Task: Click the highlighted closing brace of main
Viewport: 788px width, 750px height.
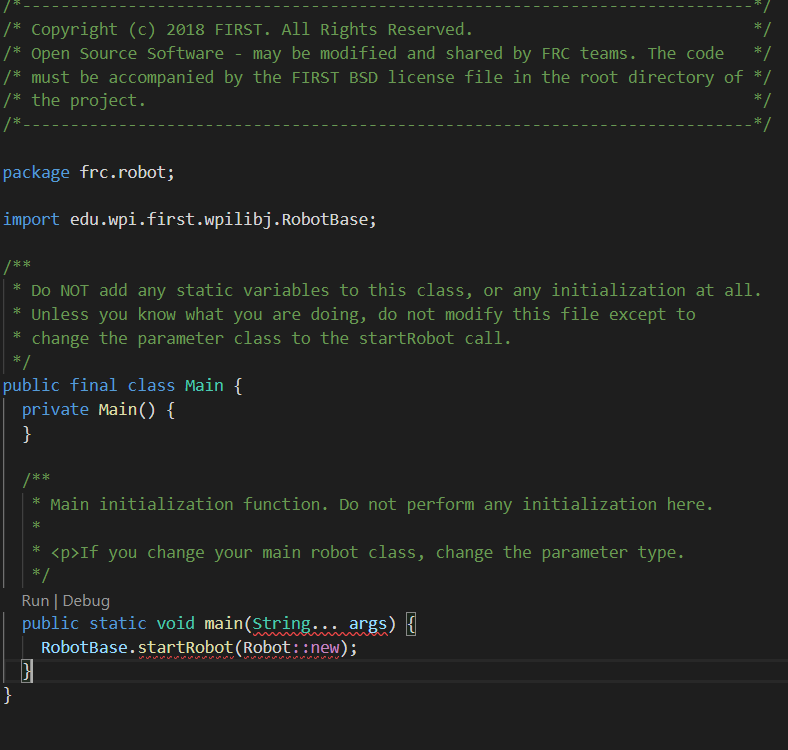Action: [x=27, y=672]
